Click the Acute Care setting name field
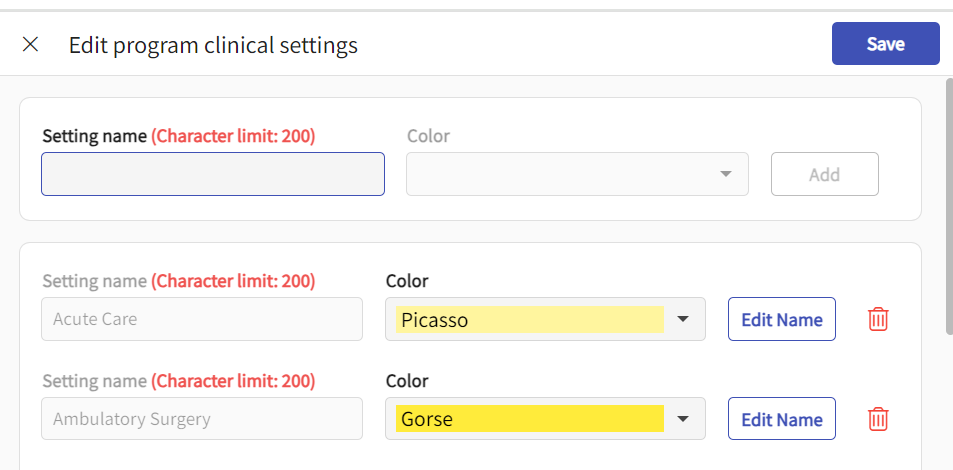Viewport: 953px width, 470px height. (201, 319)
